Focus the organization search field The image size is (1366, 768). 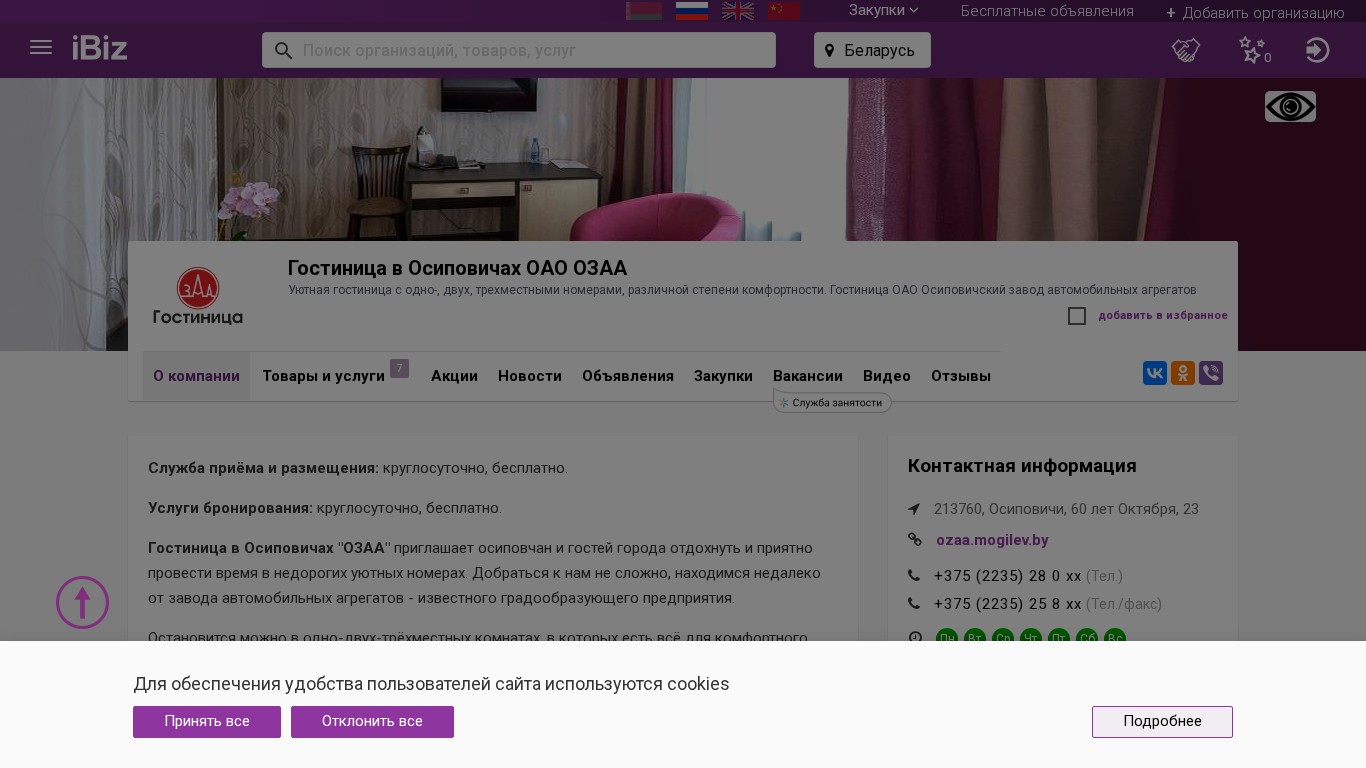pos(519,50)
